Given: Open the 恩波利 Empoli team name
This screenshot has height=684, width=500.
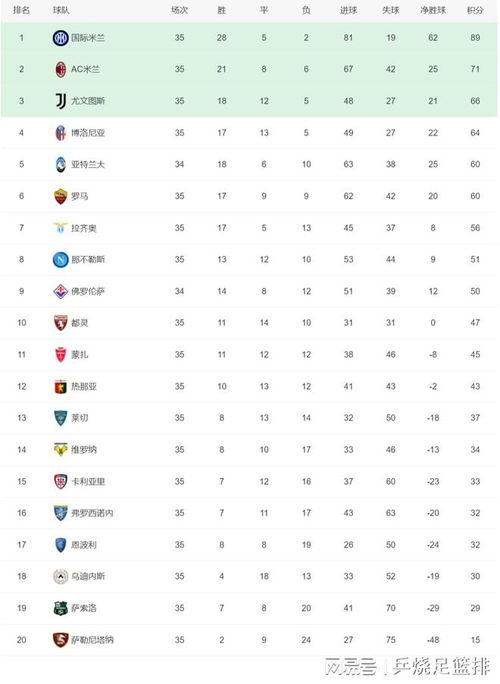Looking at the screenshot, I should click(84, 545).
